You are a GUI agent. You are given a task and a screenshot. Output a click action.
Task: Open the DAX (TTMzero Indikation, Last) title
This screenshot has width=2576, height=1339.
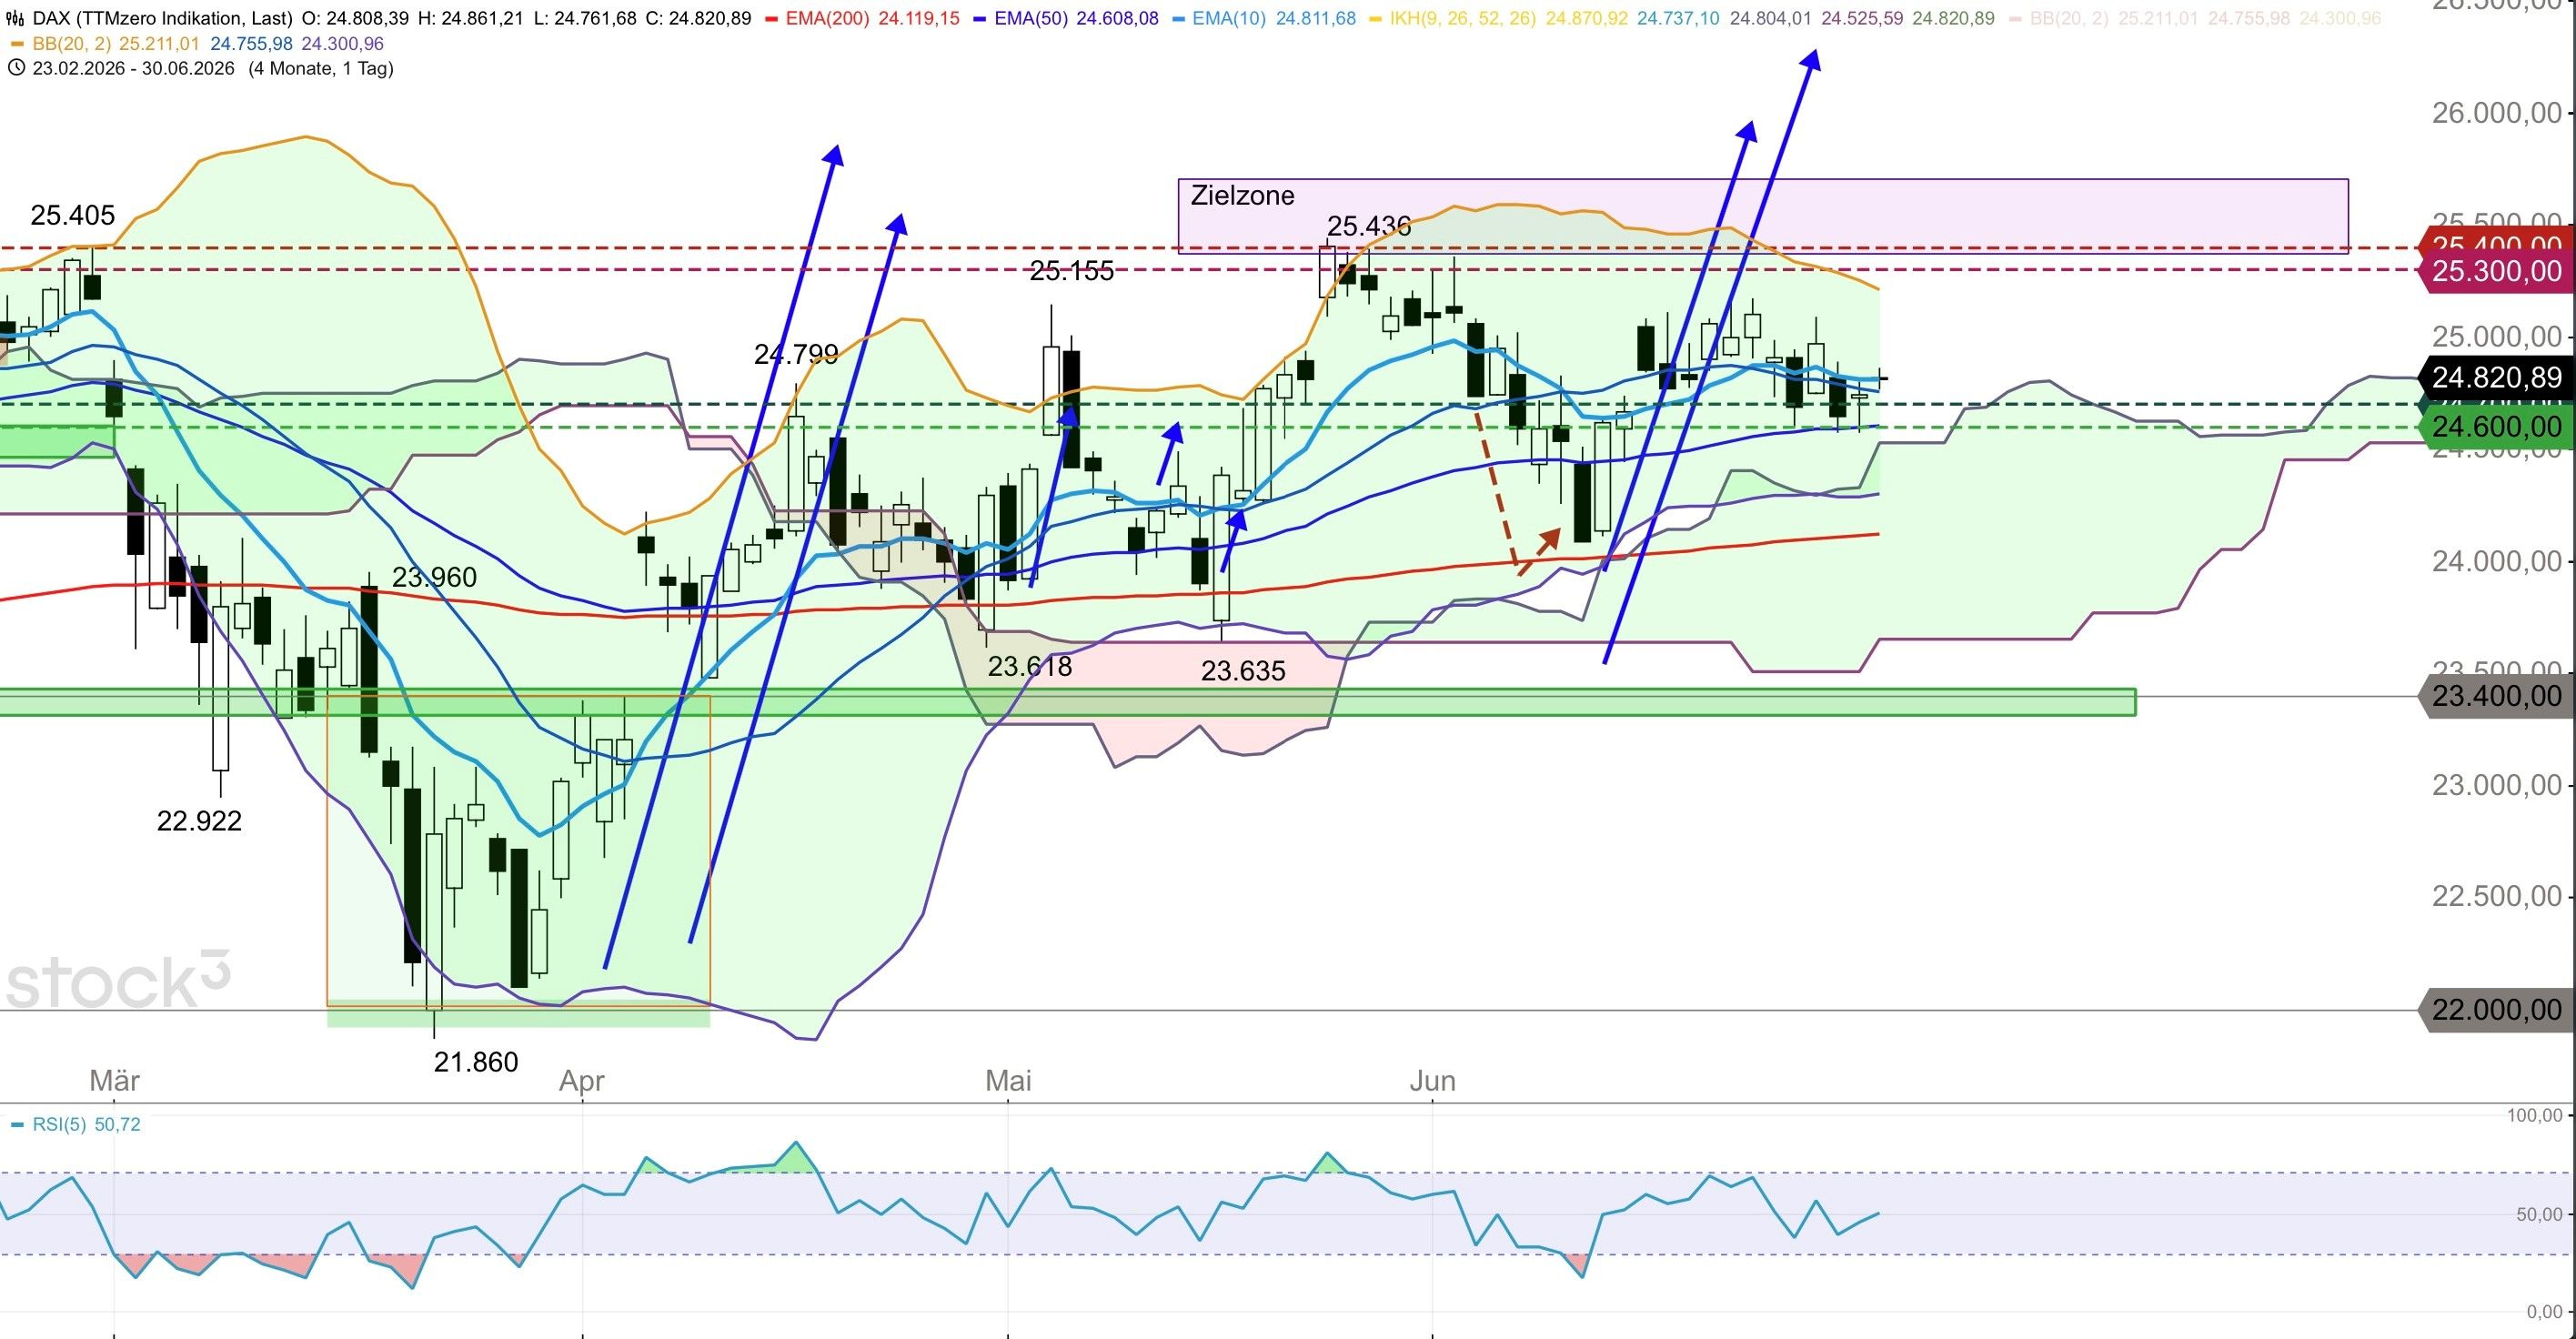tap(163, 18)
